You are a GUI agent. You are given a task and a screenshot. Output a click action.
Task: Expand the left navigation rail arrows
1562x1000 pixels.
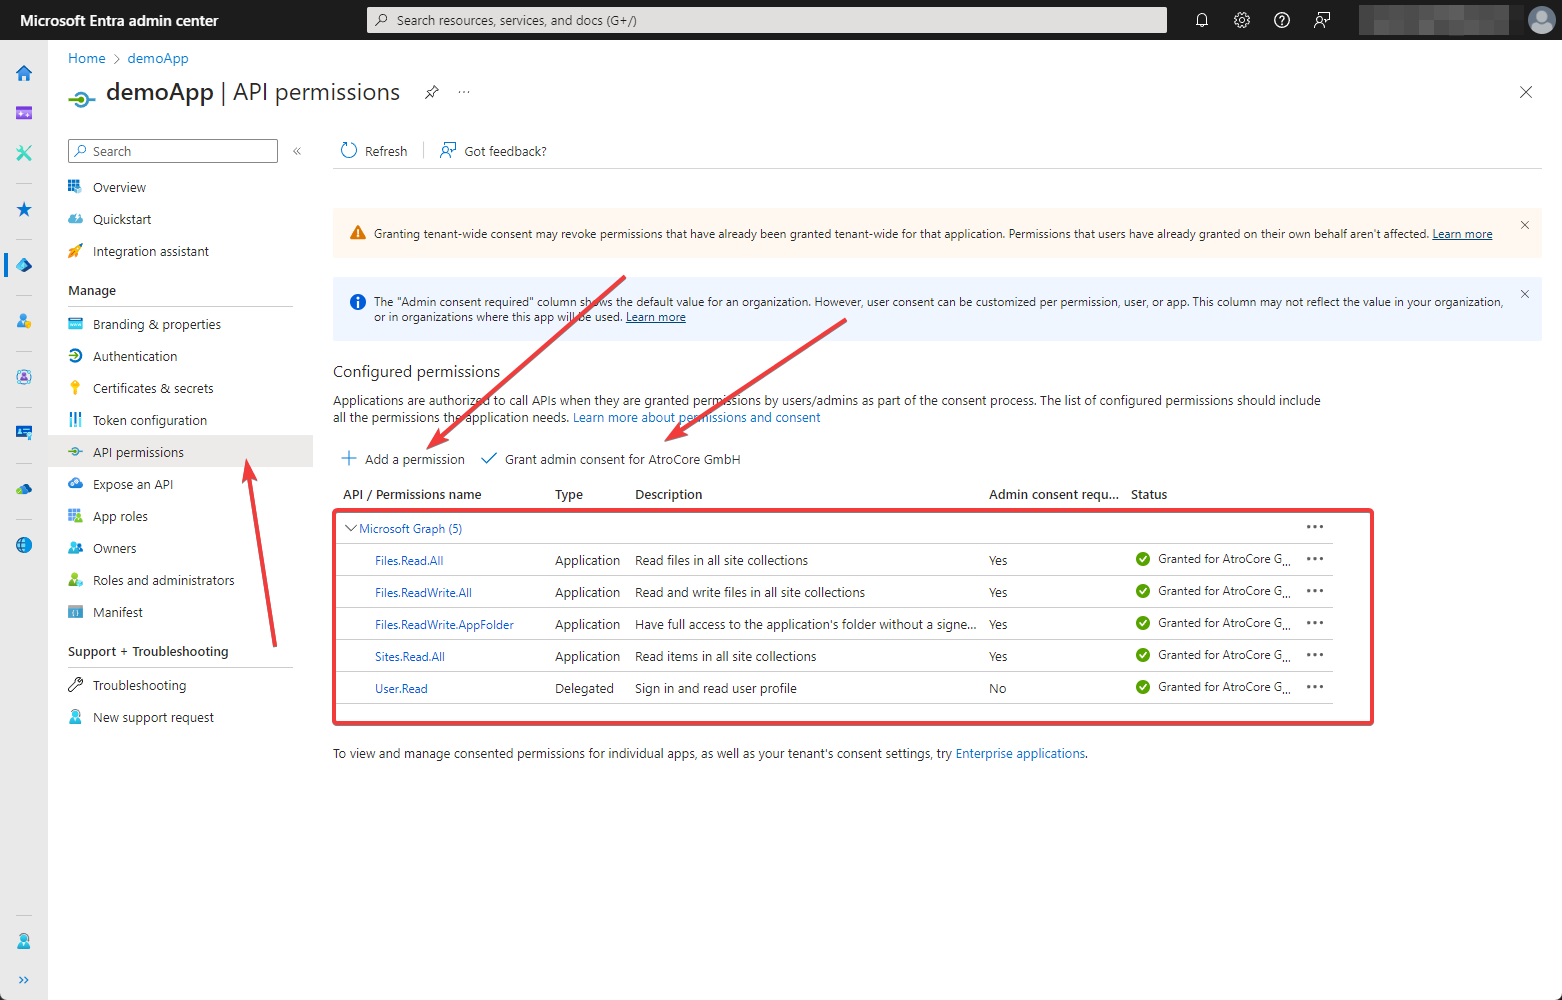pyautogui.click(x=24, y=980)
